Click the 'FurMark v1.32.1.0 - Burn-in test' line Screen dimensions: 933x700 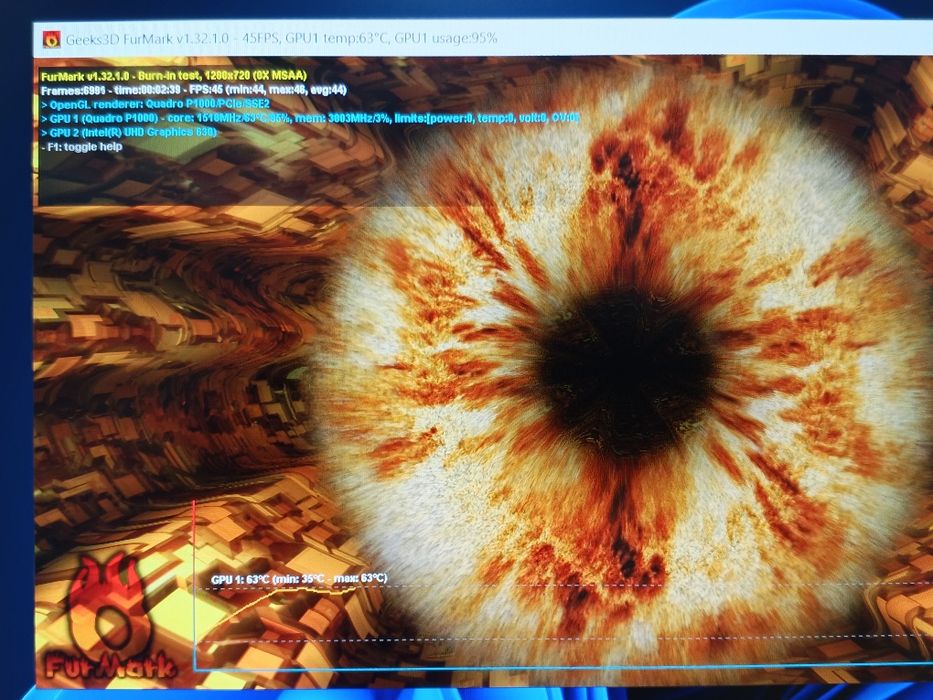click(174, 76)
